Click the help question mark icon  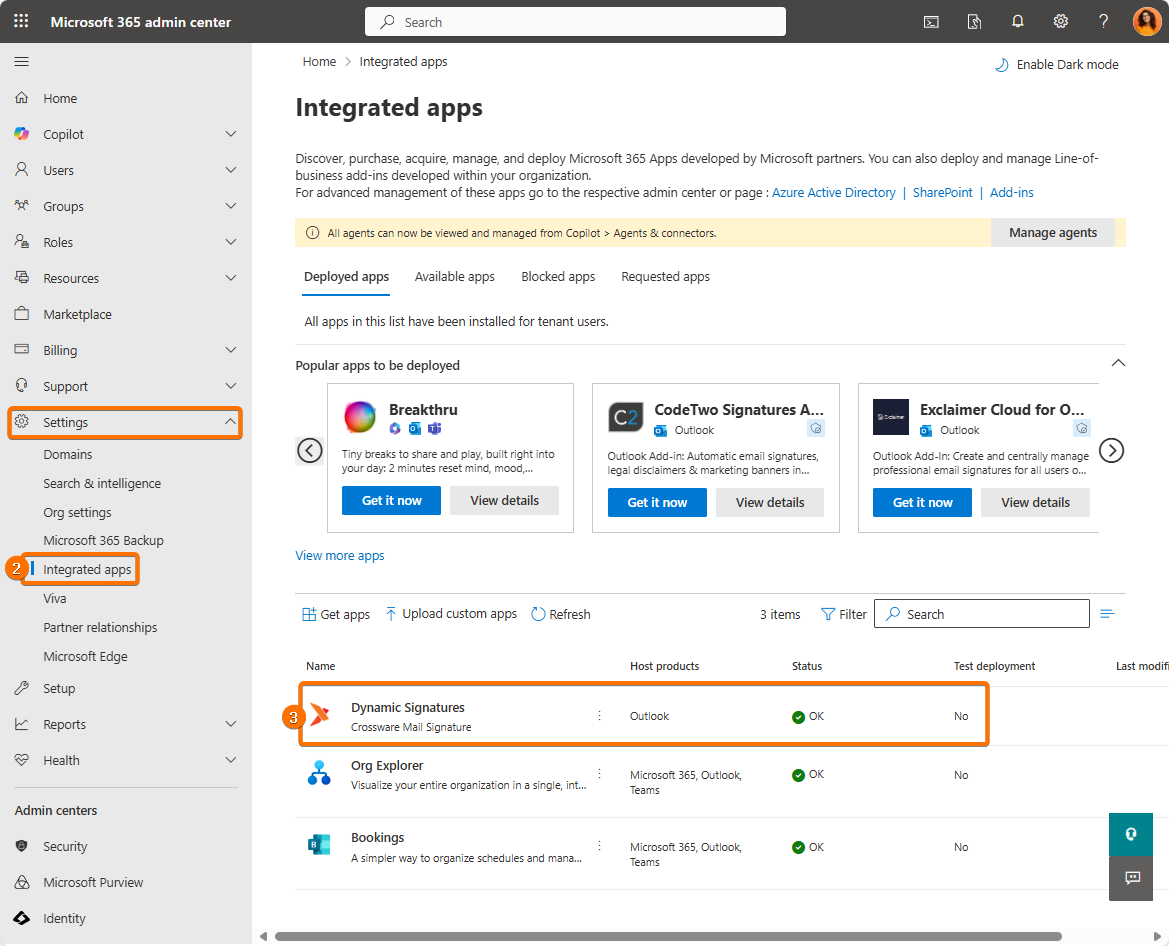coord(1104,21)
